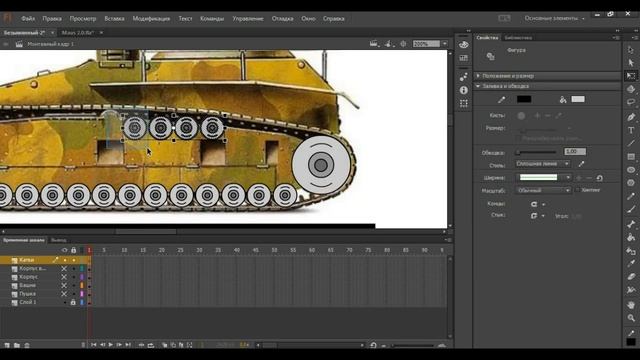Viewport: 640px width, 360px height.
Task: Open the Файл menu
Action: [x=28, y=18]
